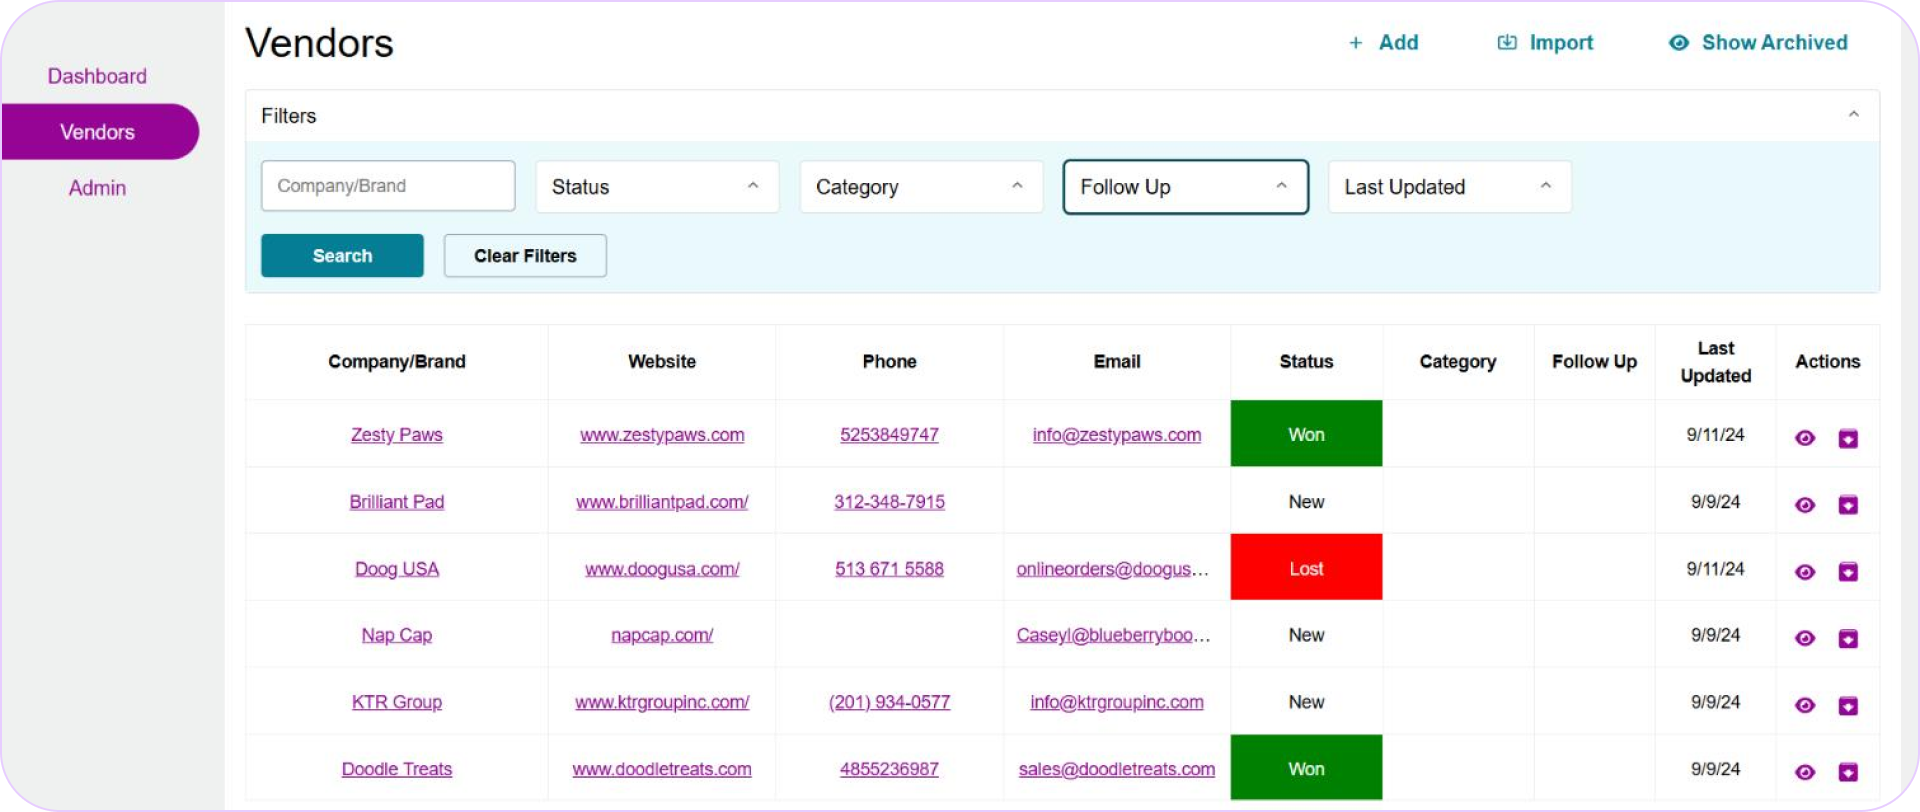Click the Clear Filters button
The height and width of the screenshot is (812, 1920).
click(x=525, y=256)
